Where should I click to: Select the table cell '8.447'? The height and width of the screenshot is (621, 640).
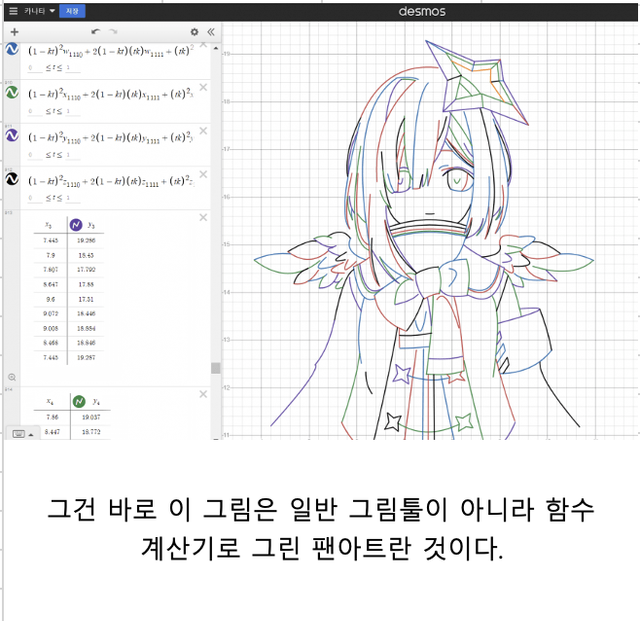(52, 432)
